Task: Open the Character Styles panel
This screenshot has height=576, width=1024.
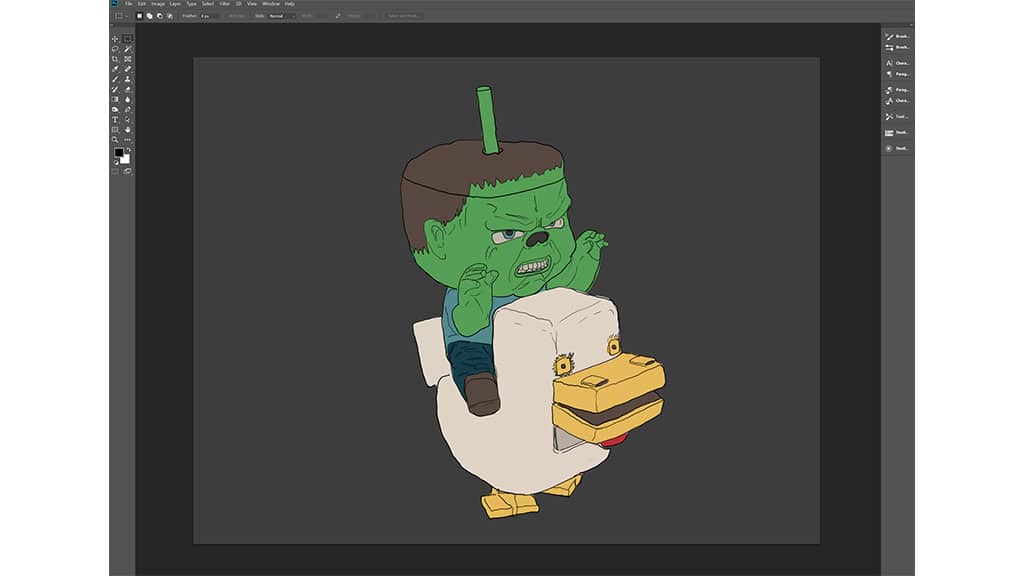Action: [x=897, y=101]
